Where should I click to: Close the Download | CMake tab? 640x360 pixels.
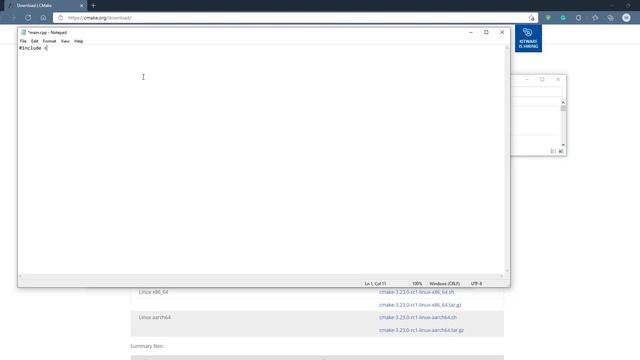(x=81, y=6)
